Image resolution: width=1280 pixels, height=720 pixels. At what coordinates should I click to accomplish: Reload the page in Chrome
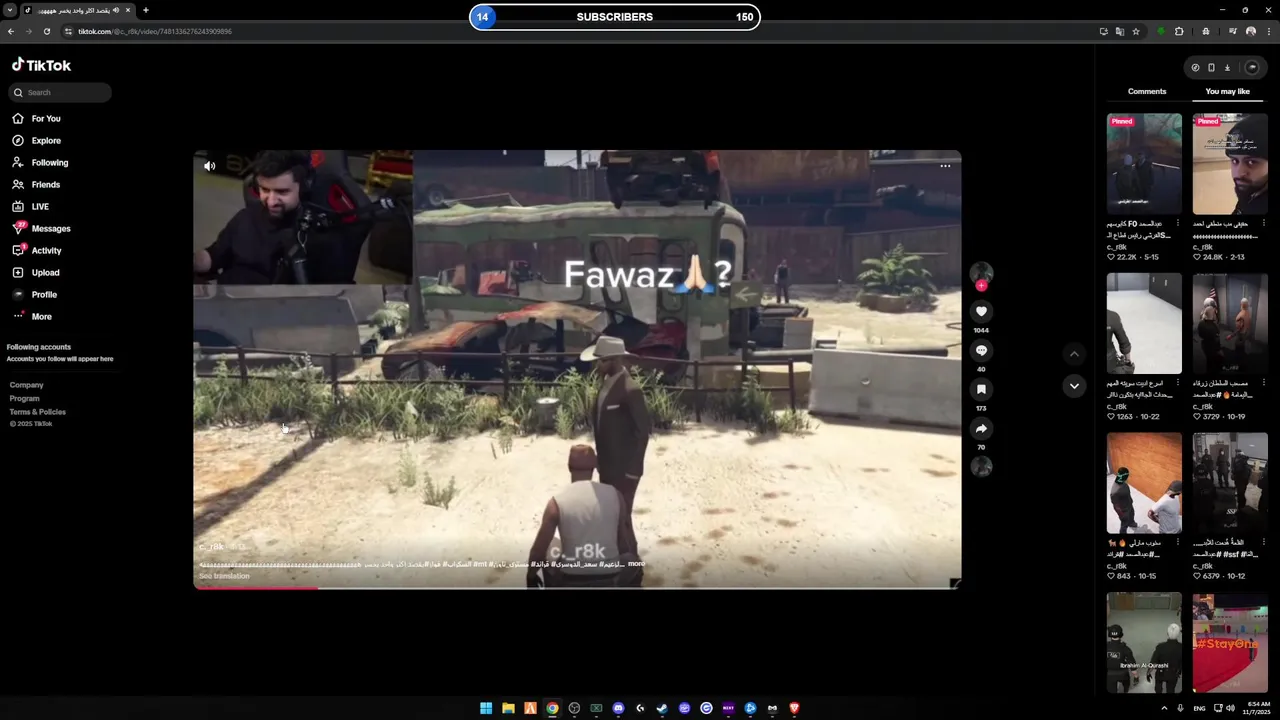pyautogui.click(x=46, y=31)
